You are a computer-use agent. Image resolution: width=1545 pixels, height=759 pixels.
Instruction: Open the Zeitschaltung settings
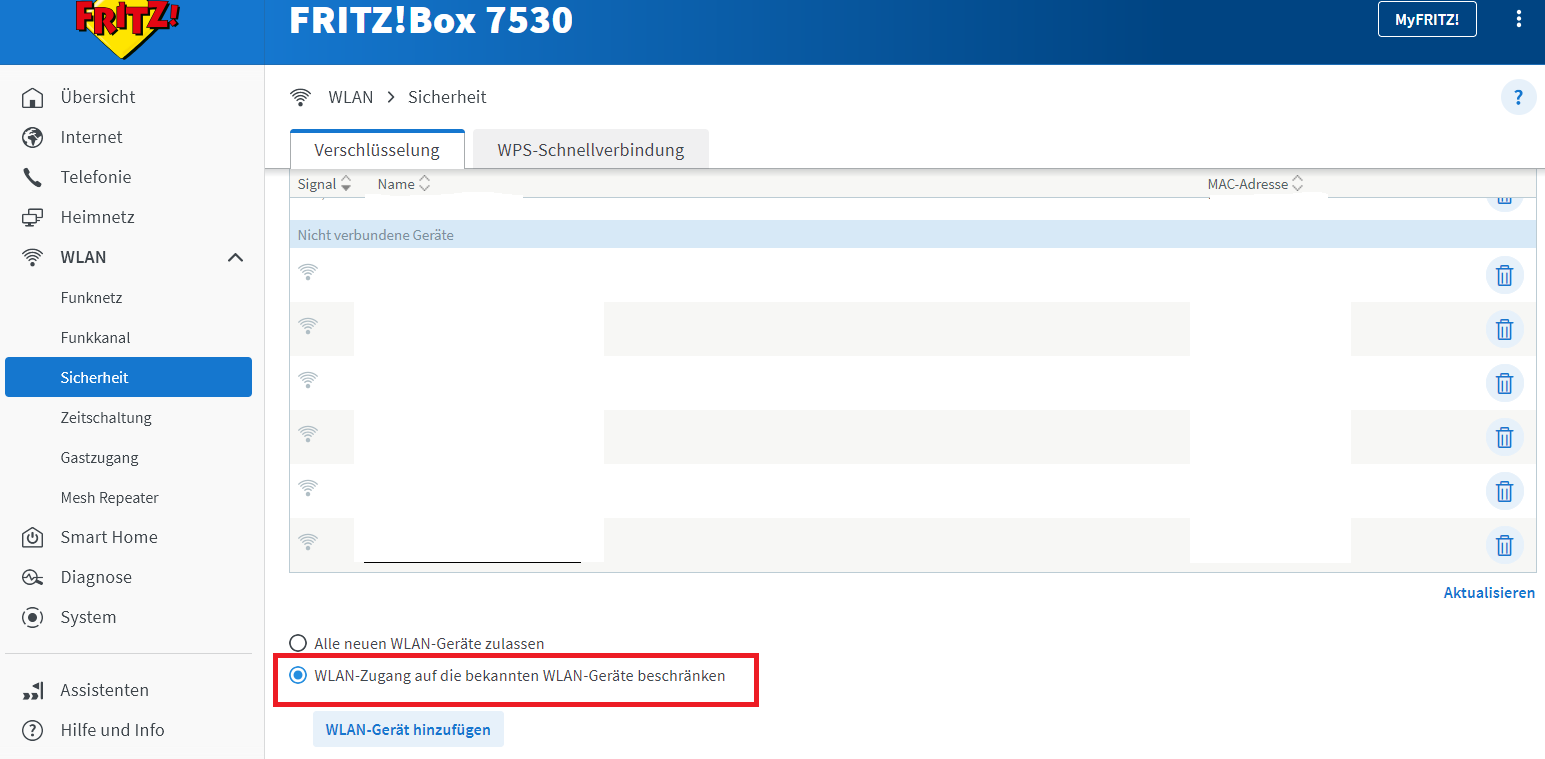(x=106, y=418)
